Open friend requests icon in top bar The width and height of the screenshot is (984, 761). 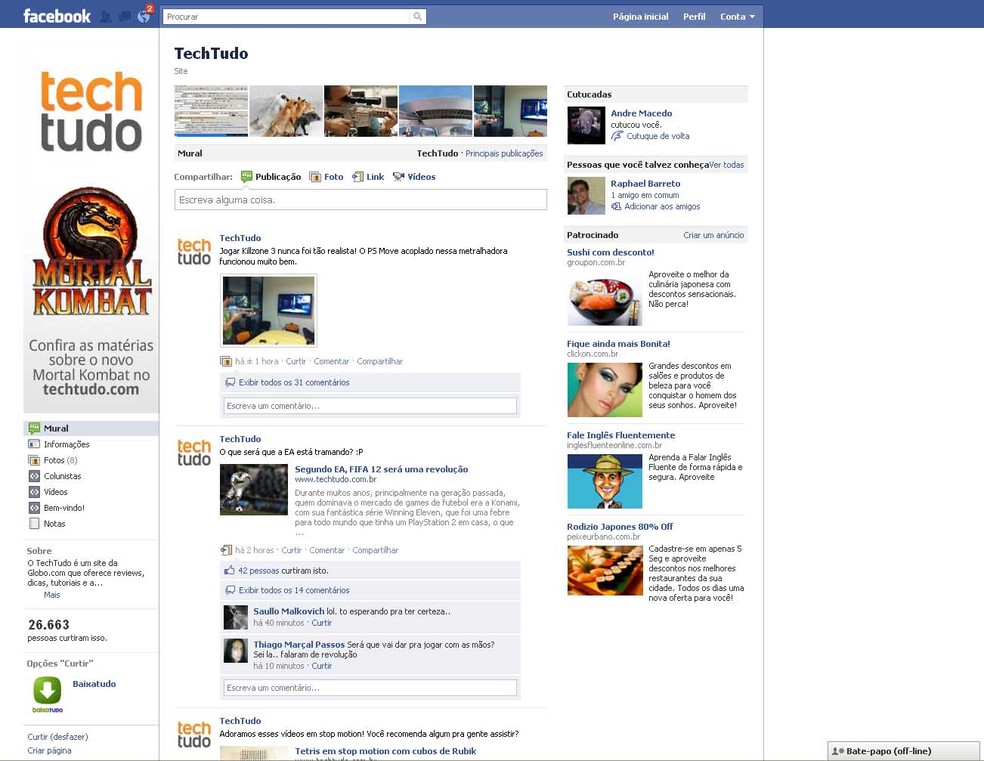pyautogui.click(x=107, y=15)
